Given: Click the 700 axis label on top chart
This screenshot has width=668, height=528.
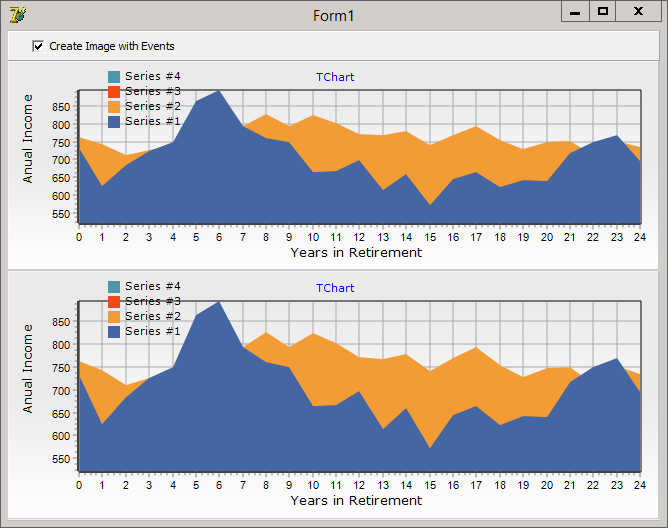Looking at the screenshot, I should click(x=61, y=160).
